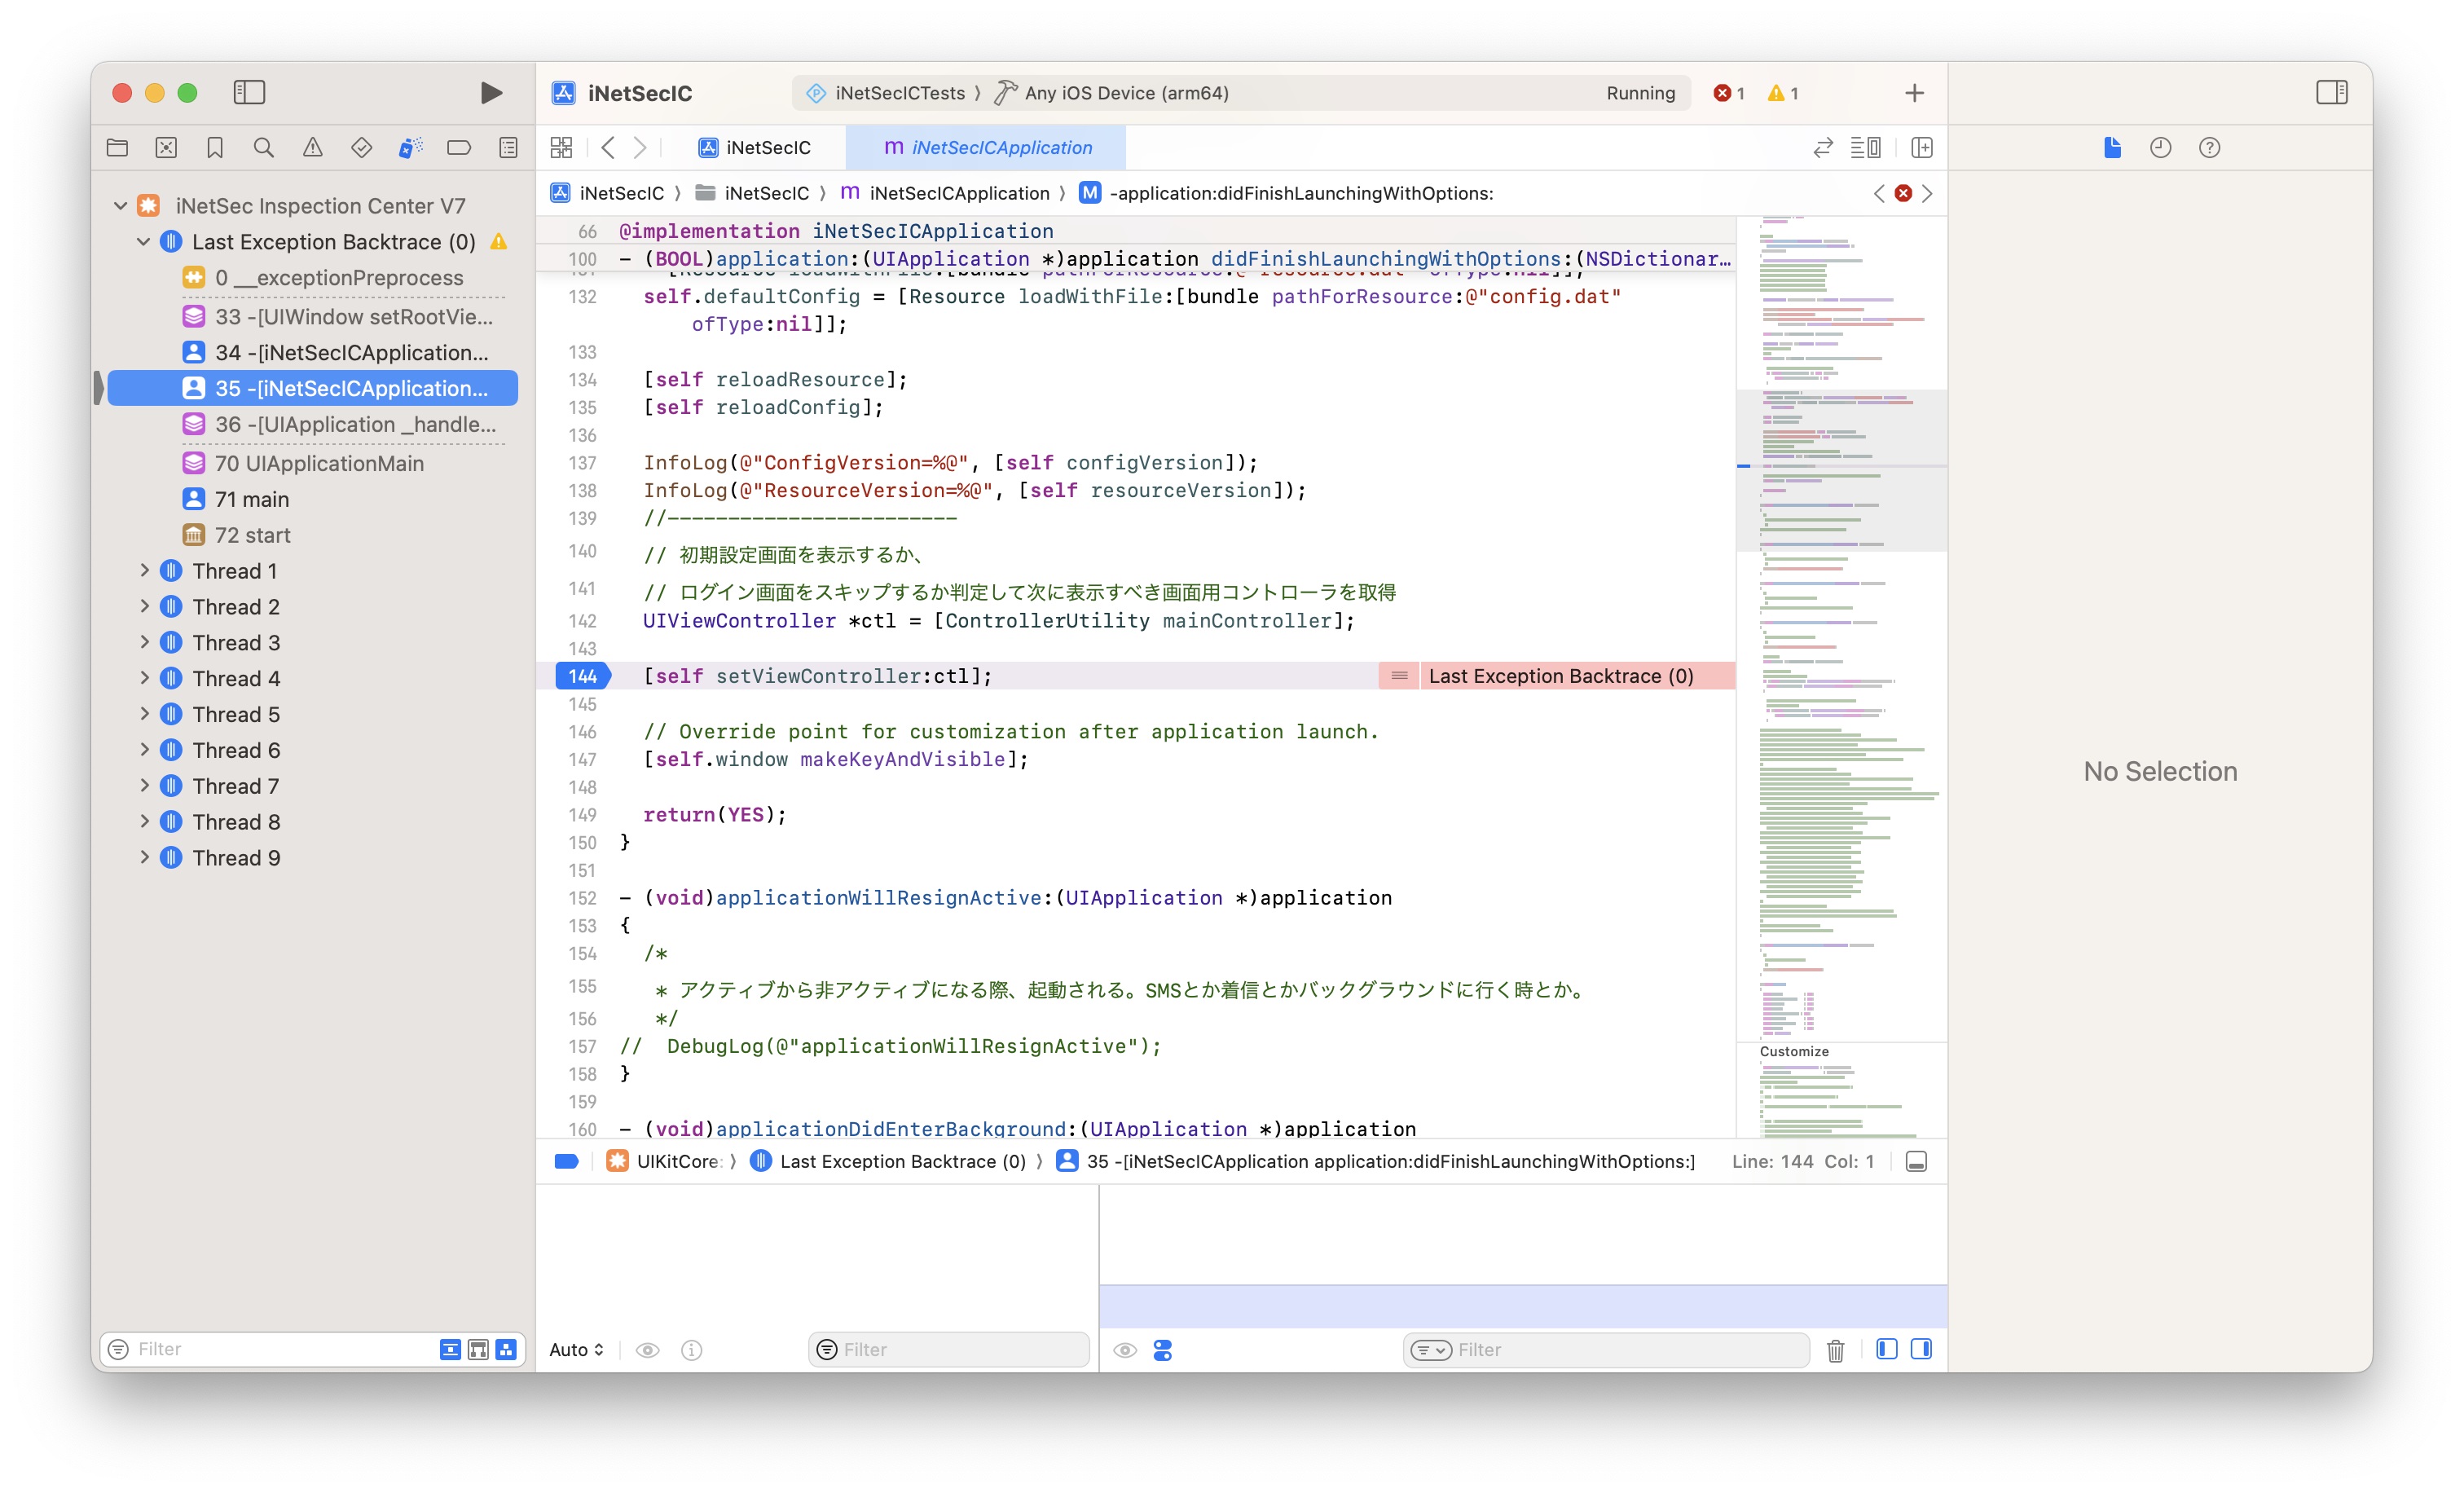
Task: Click Any iOS Device (arm64) destination
Action: [x=1126, y=93]
